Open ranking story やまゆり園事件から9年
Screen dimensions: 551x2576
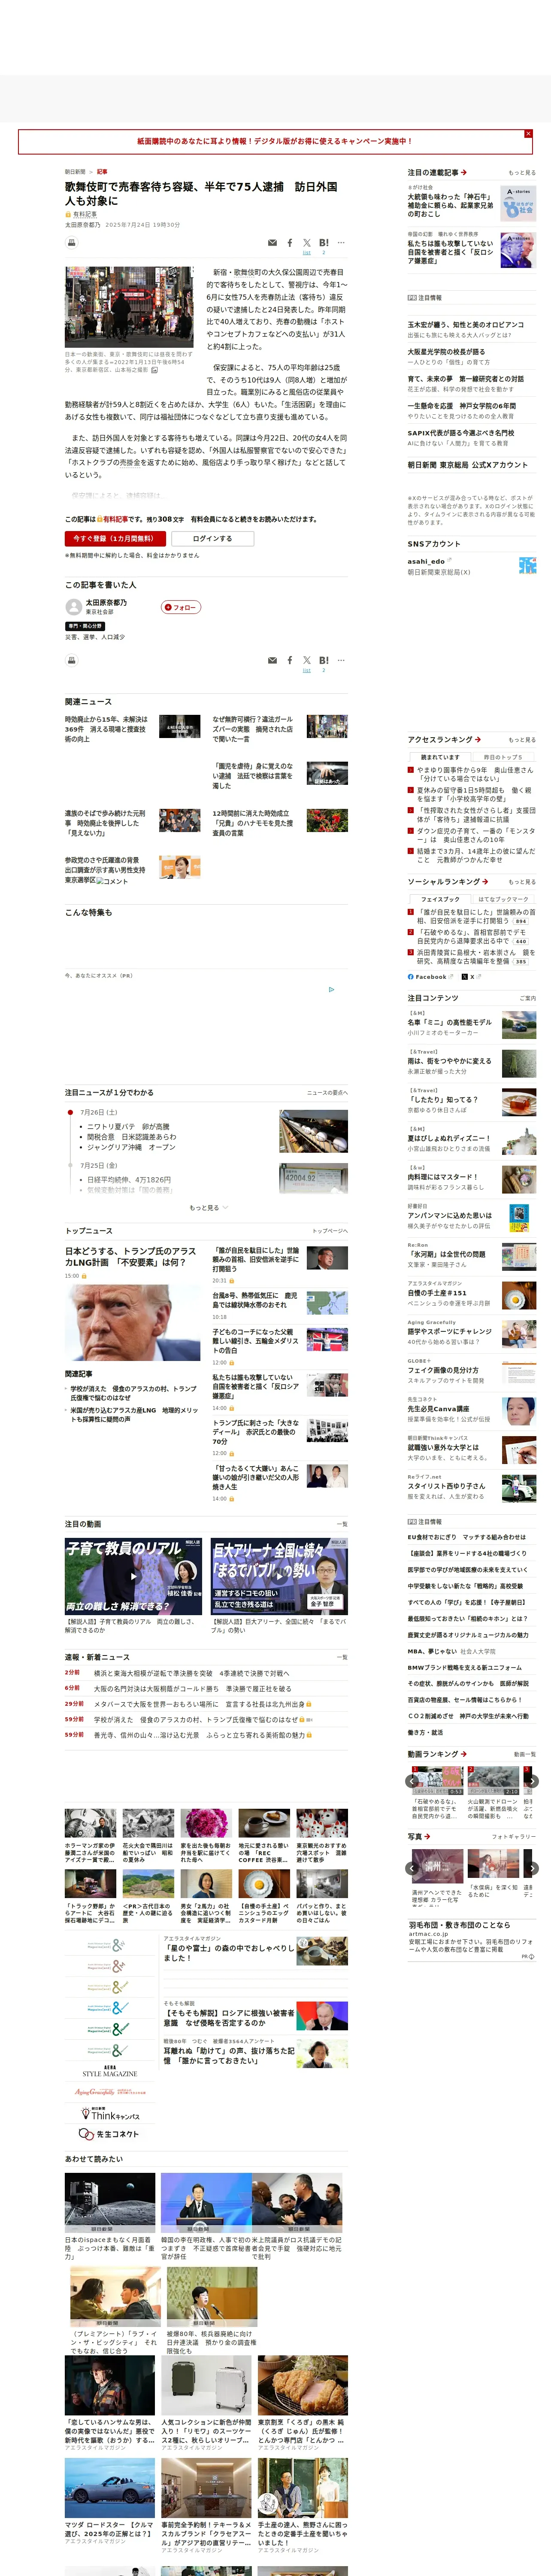(475, 774)
